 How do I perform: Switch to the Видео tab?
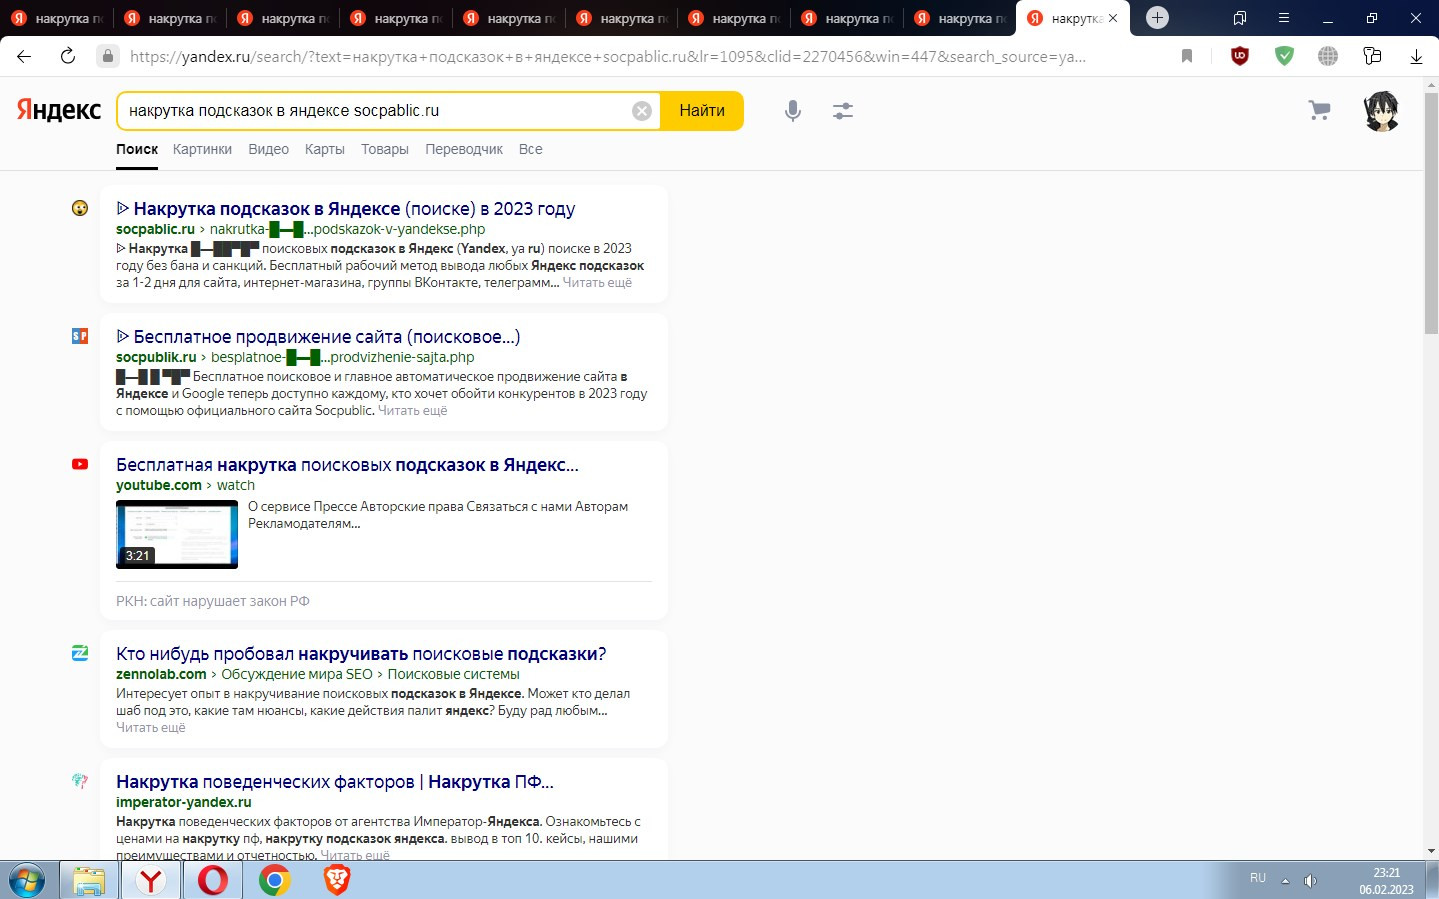coord(268,149)
